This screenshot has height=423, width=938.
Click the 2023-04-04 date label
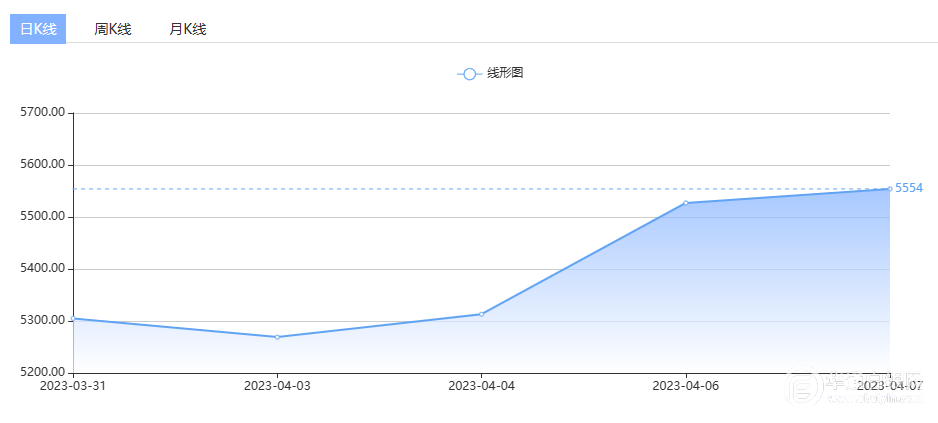(482, 385)
